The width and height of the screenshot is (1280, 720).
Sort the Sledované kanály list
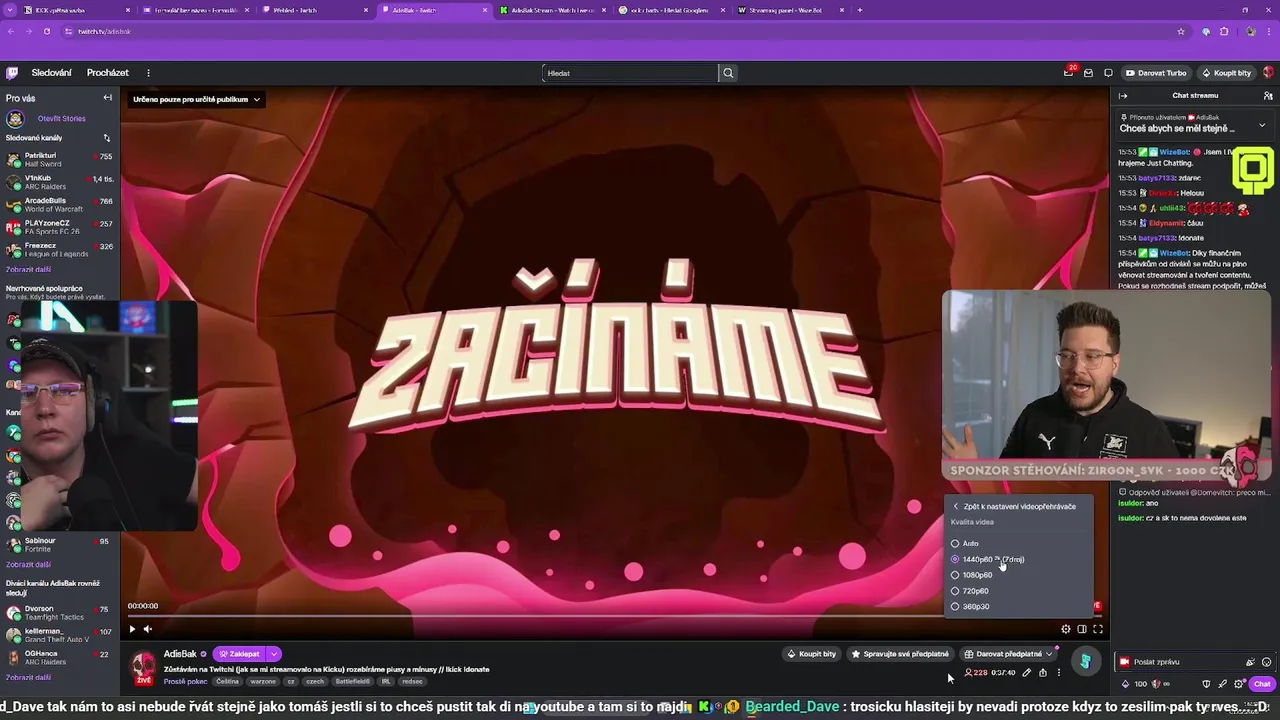pos(107,138)
